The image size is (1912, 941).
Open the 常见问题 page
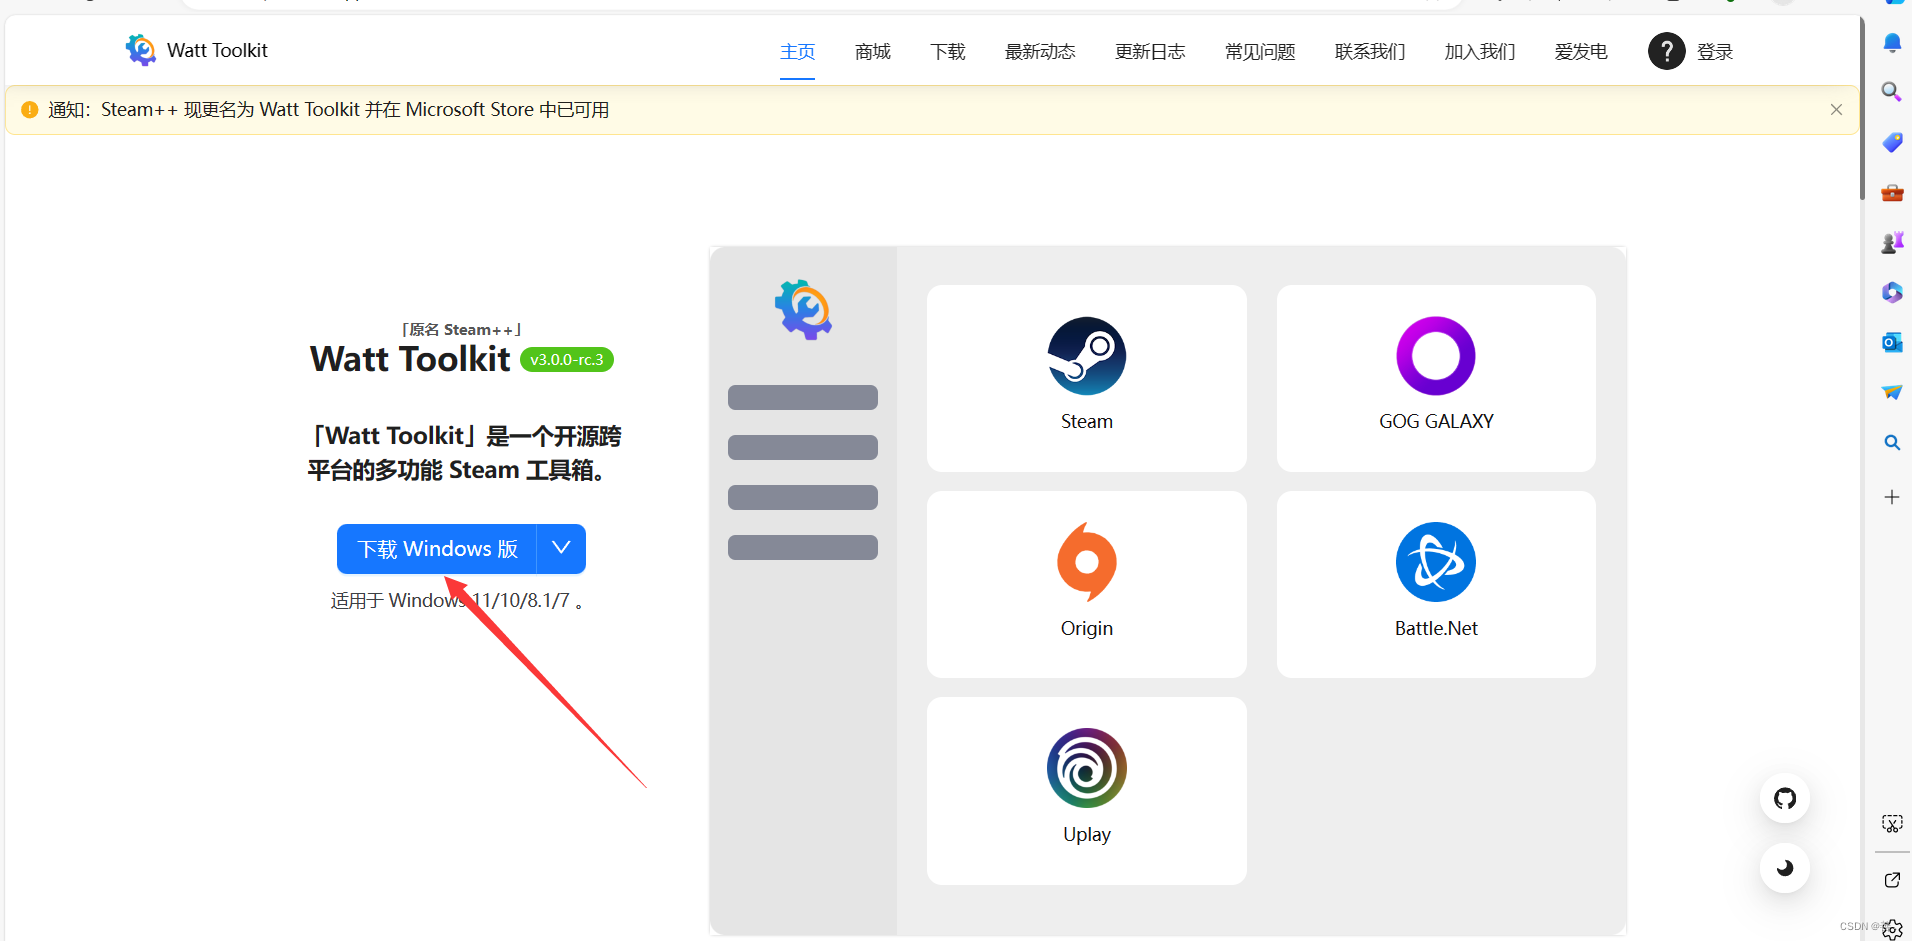pos(1260,51)
